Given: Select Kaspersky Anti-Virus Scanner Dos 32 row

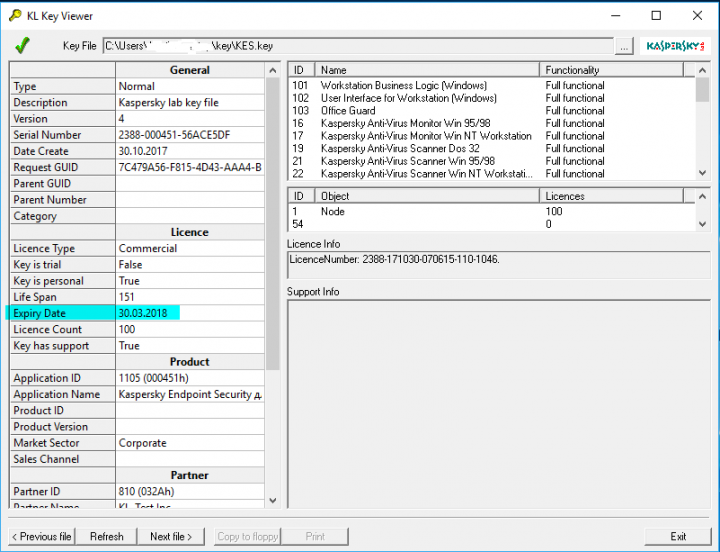Looking at the screenshot, I should [x=491, y=148].
